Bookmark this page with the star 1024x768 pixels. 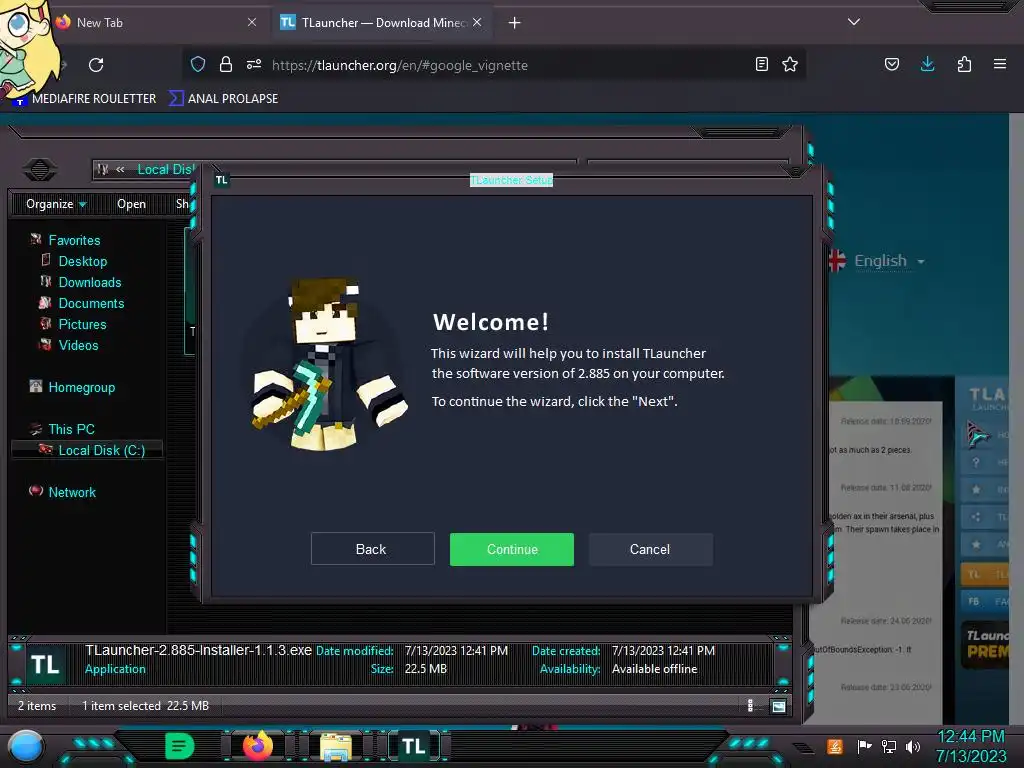coord(790,64)
